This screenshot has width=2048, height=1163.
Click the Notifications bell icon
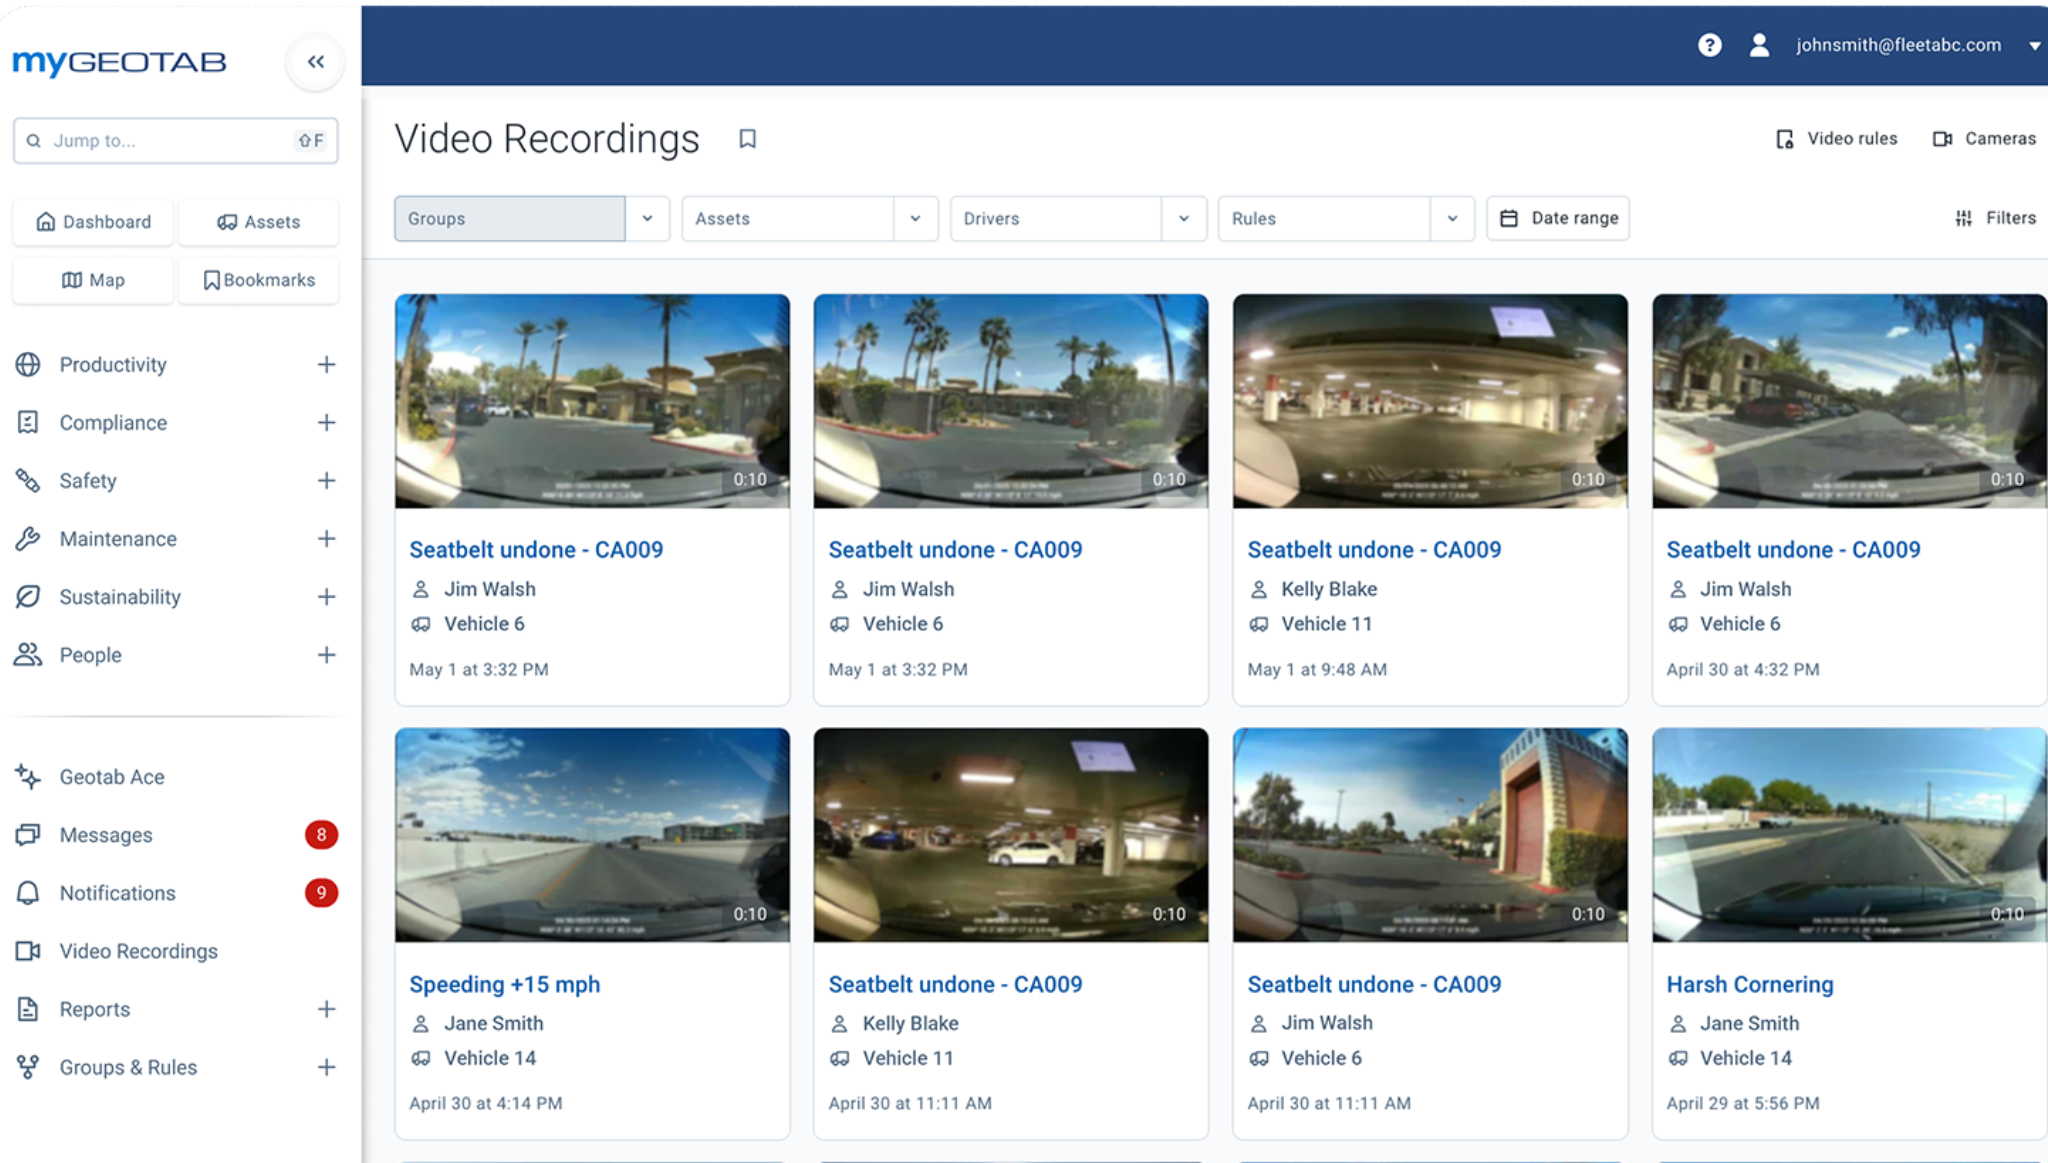tap(28, 893)
